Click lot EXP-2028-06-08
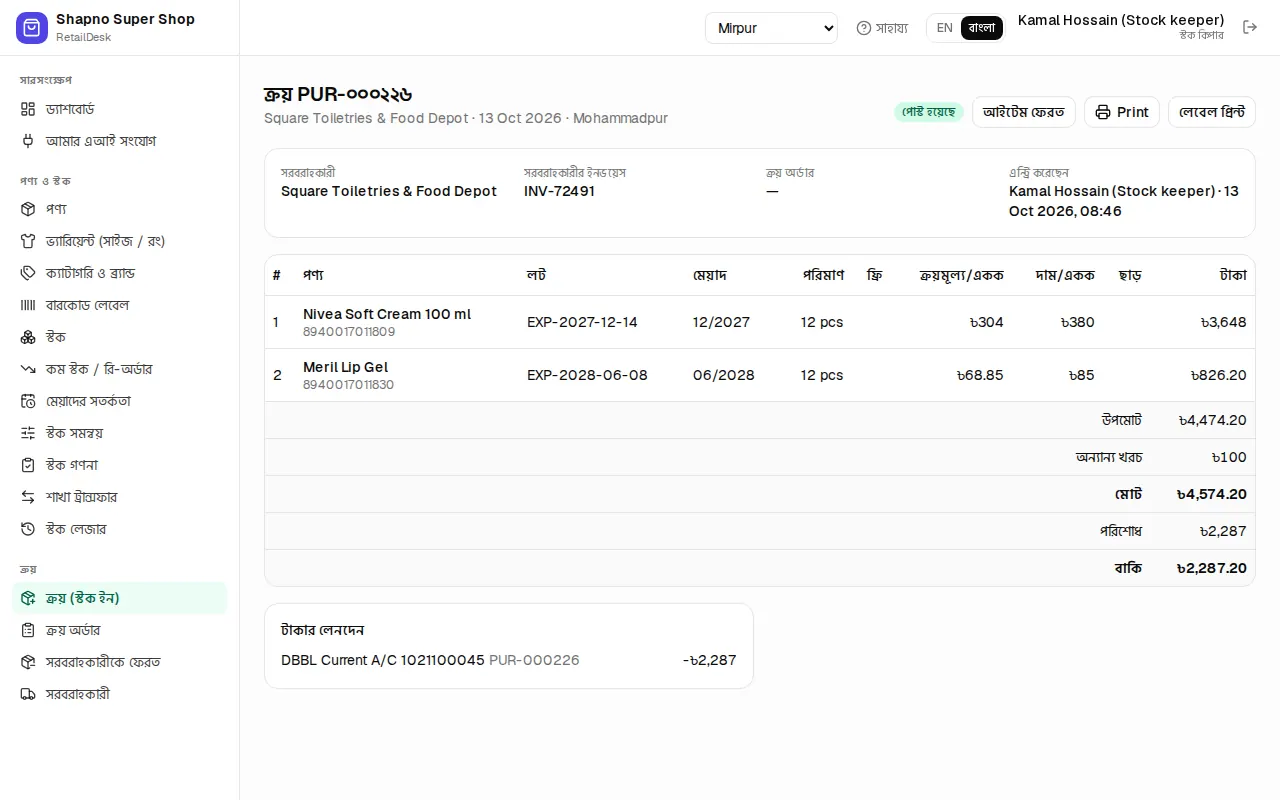The width and height of the screenshot is (1280, 800). [x=587, y=375]
